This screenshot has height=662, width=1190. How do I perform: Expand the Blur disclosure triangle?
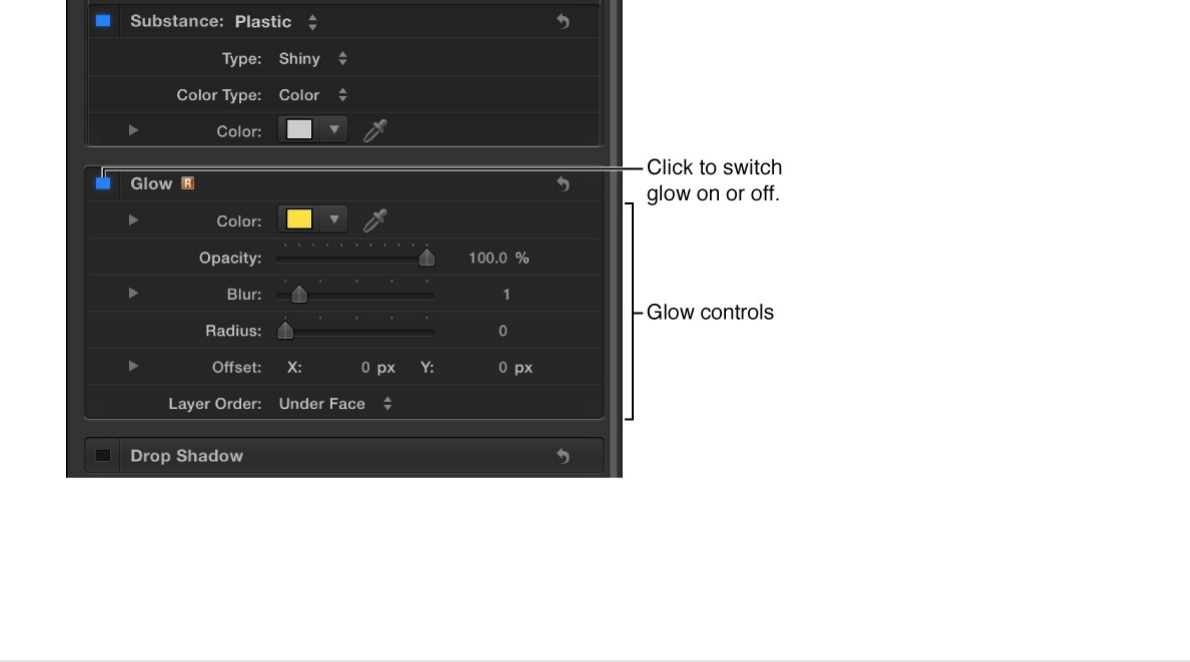tap(134, 294)
